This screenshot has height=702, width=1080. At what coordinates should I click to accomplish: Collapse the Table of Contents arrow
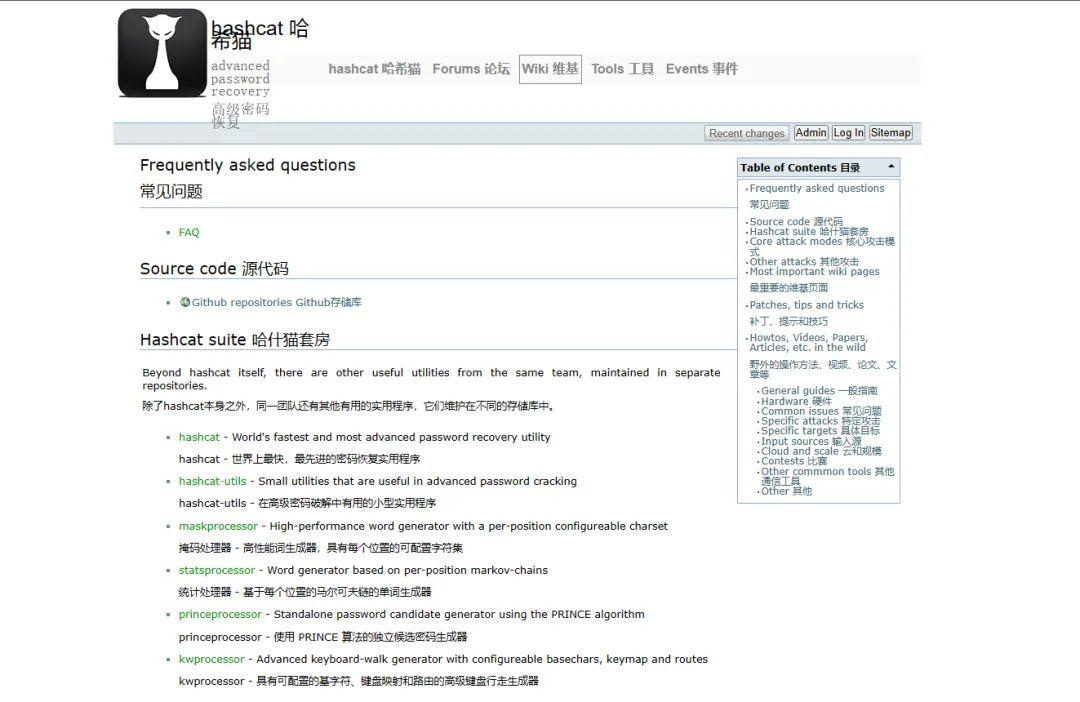click(891, 167)
